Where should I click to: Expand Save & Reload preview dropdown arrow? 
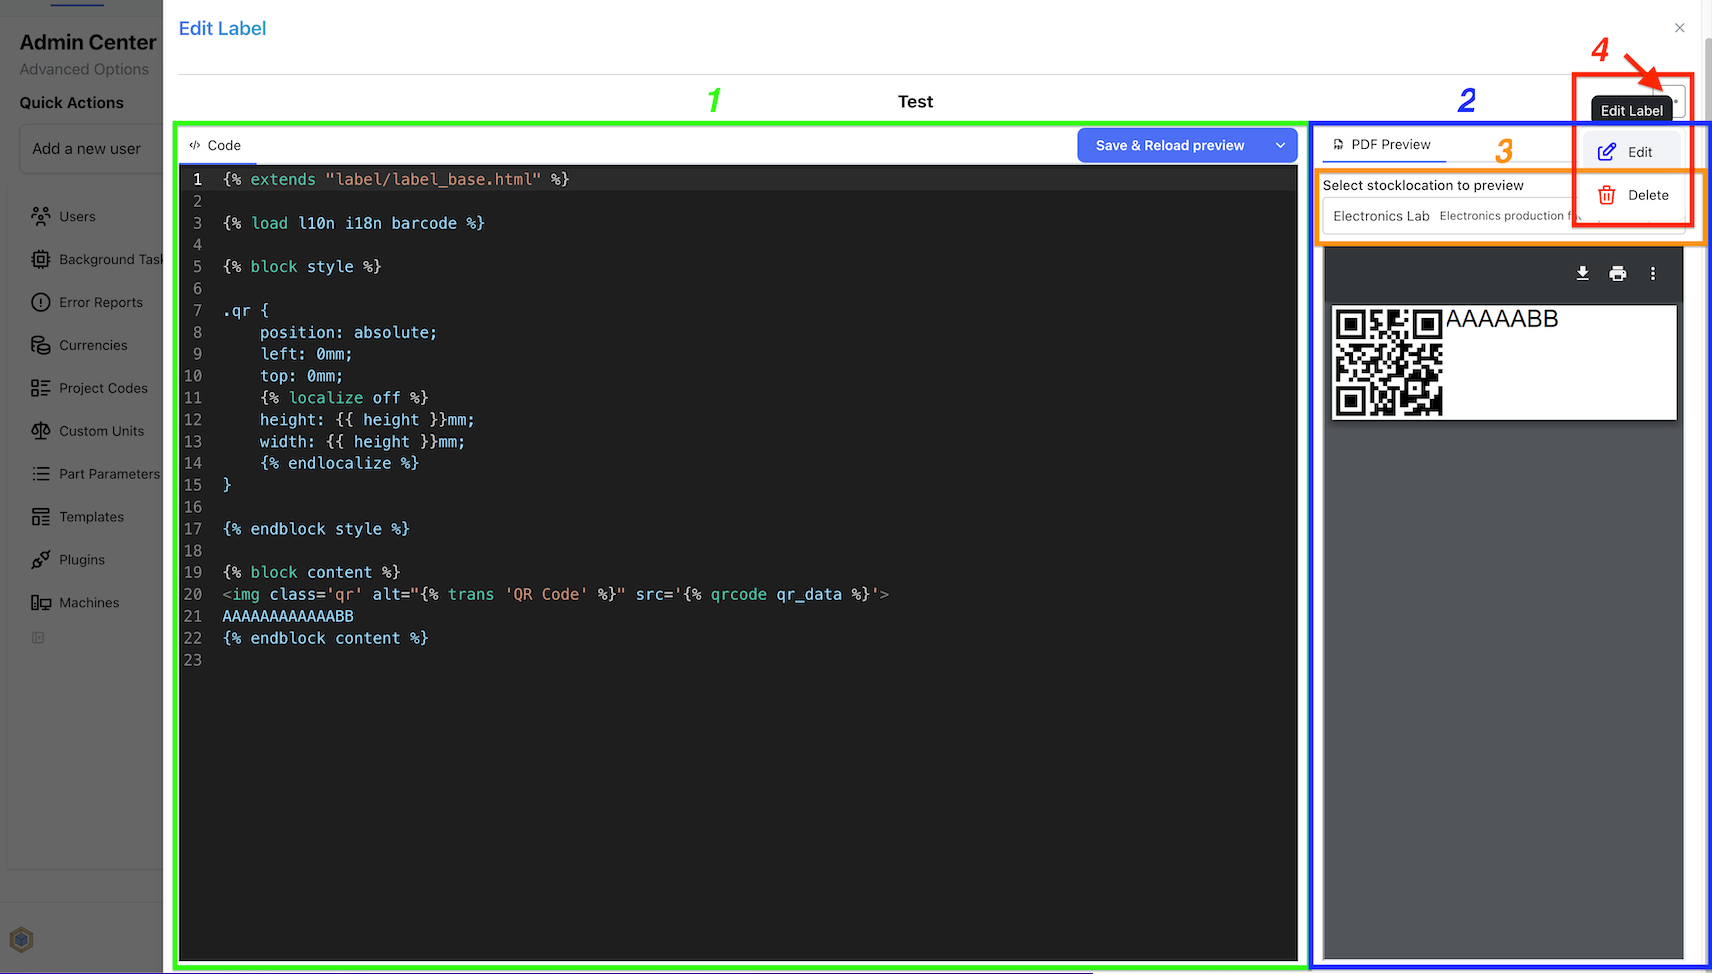(x=1280, y=145)
